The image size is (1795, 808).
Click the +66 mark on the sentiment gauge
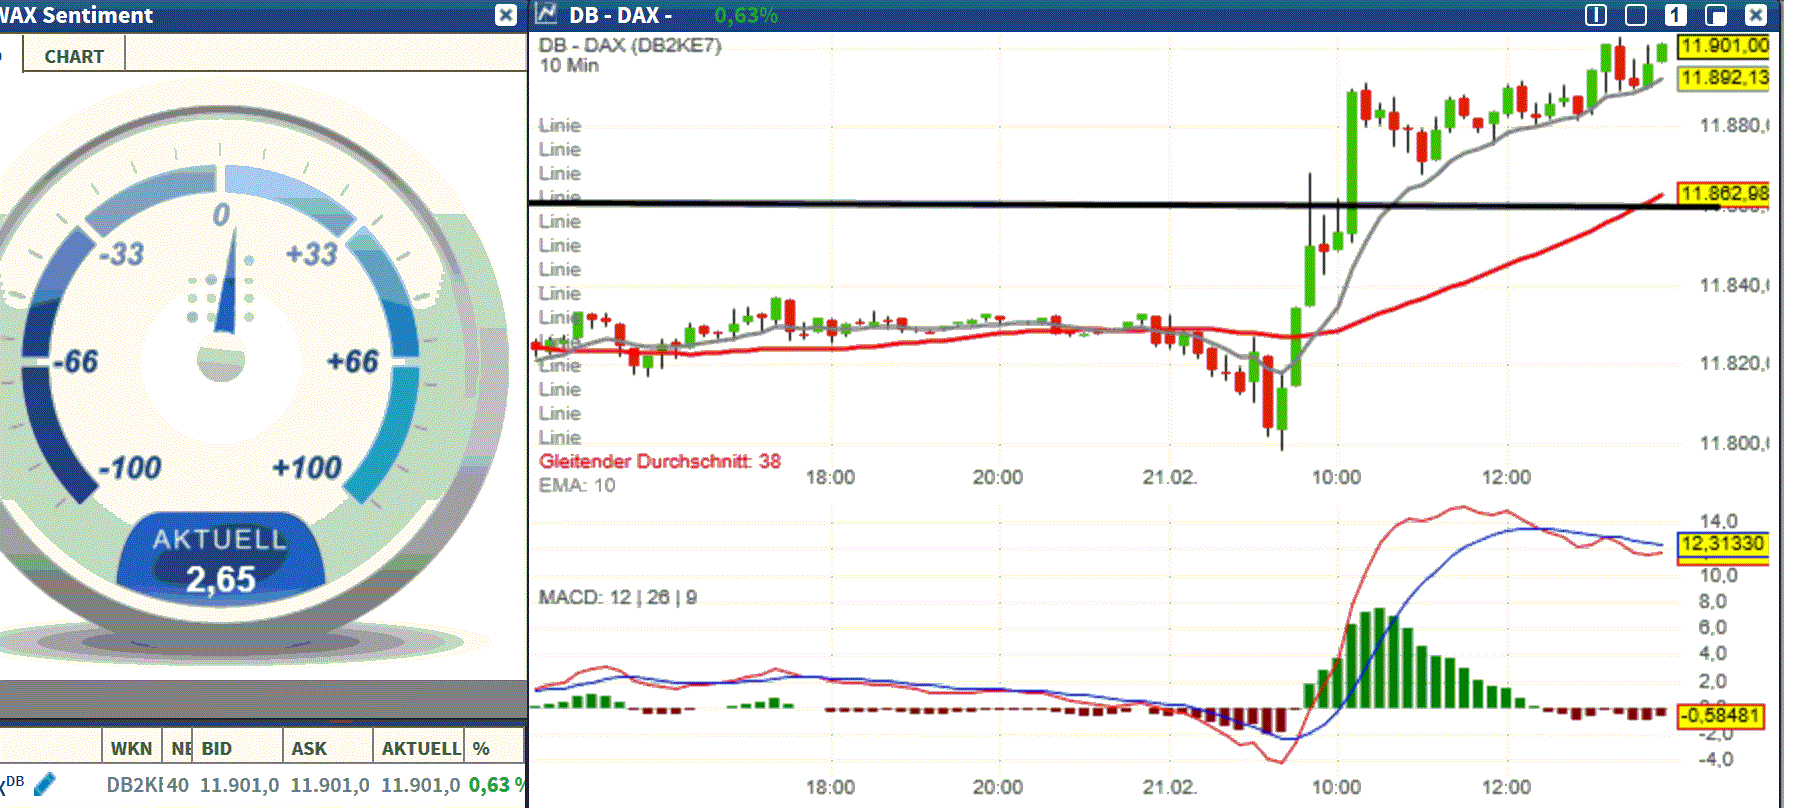(353, 361)
